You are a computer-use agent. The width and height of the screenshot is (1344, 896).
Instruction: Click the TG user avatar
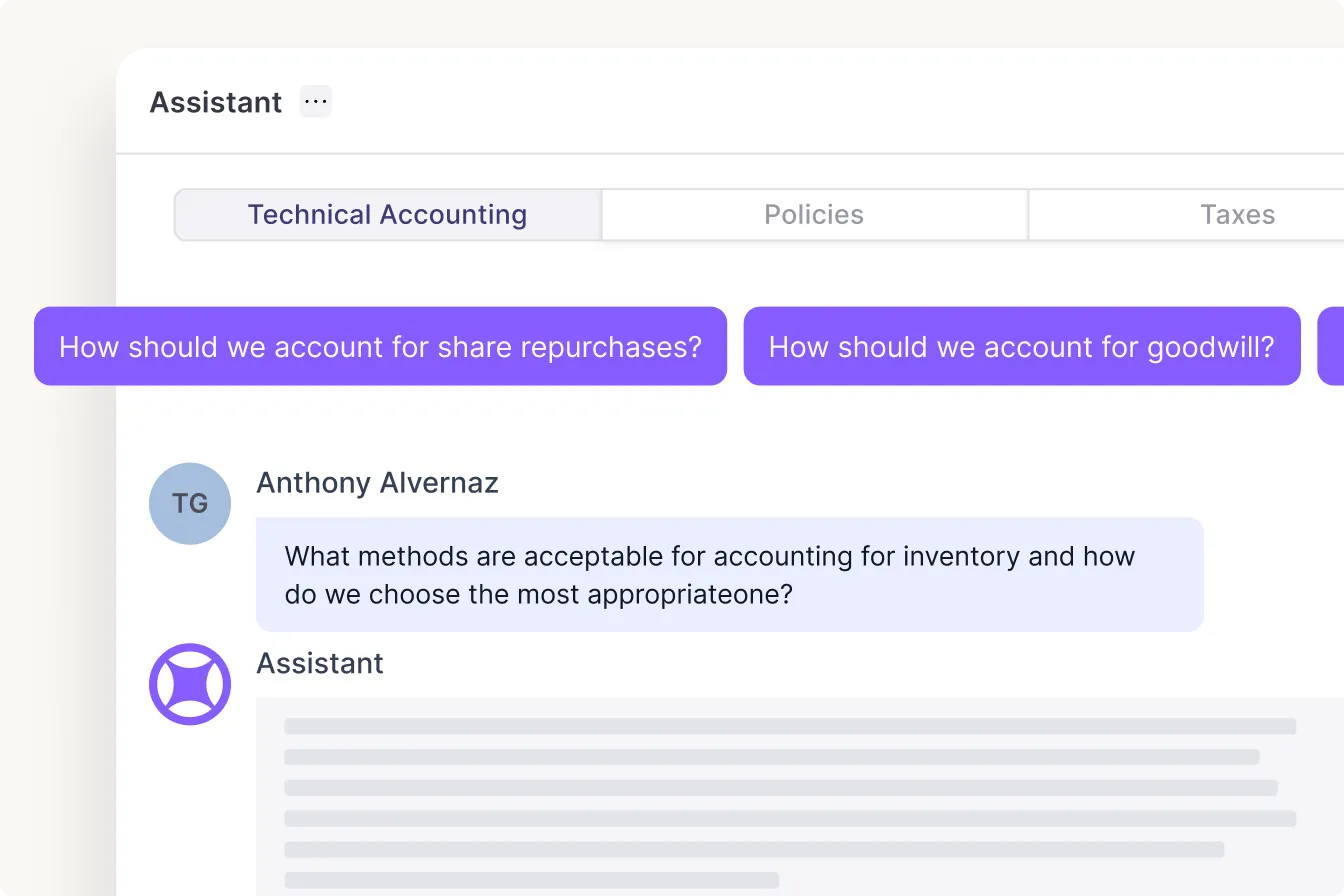tap(190, 503)
